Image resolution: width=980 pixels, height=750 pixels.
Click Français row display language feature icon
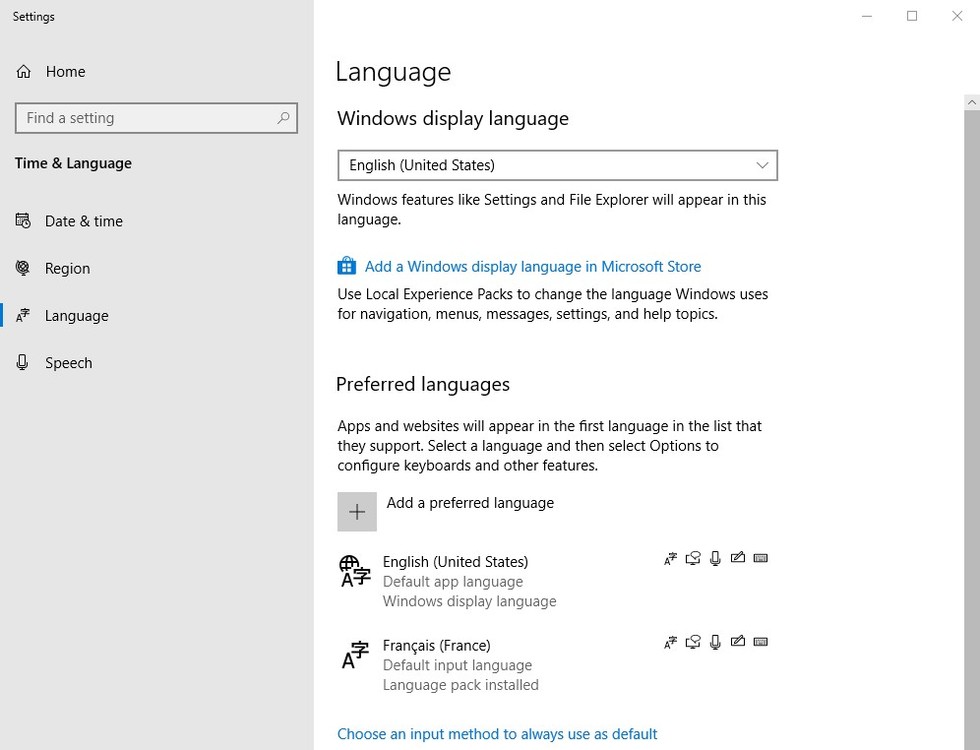coord(671,642)
